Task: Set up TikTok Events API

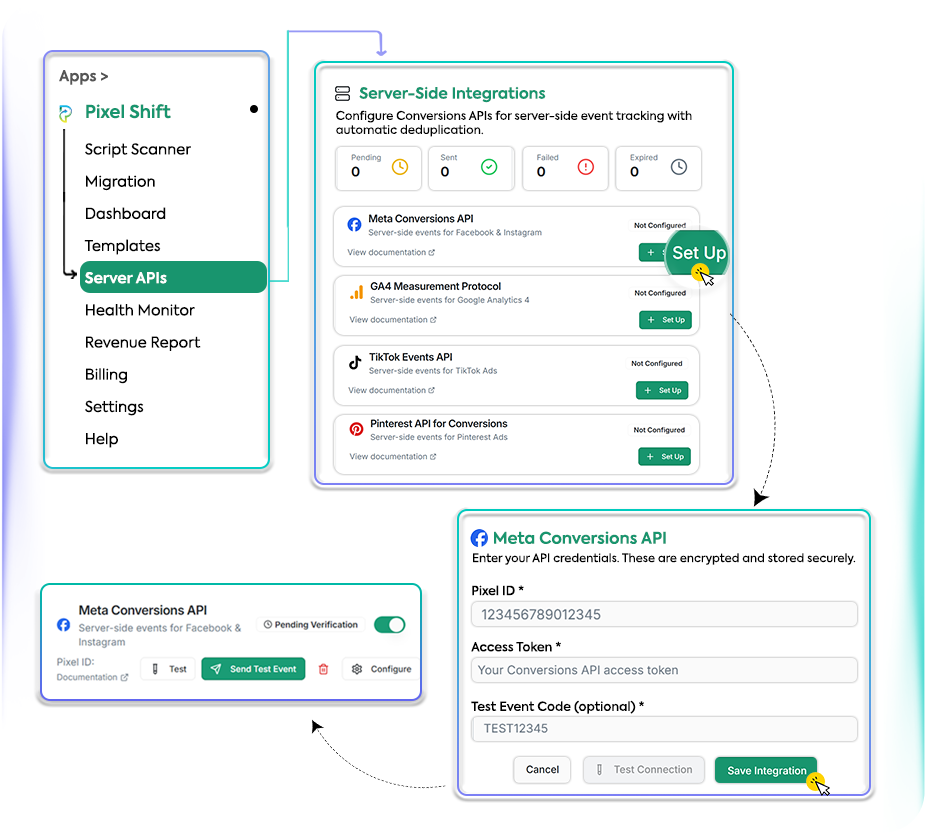Action: click(x=662, y=390)
